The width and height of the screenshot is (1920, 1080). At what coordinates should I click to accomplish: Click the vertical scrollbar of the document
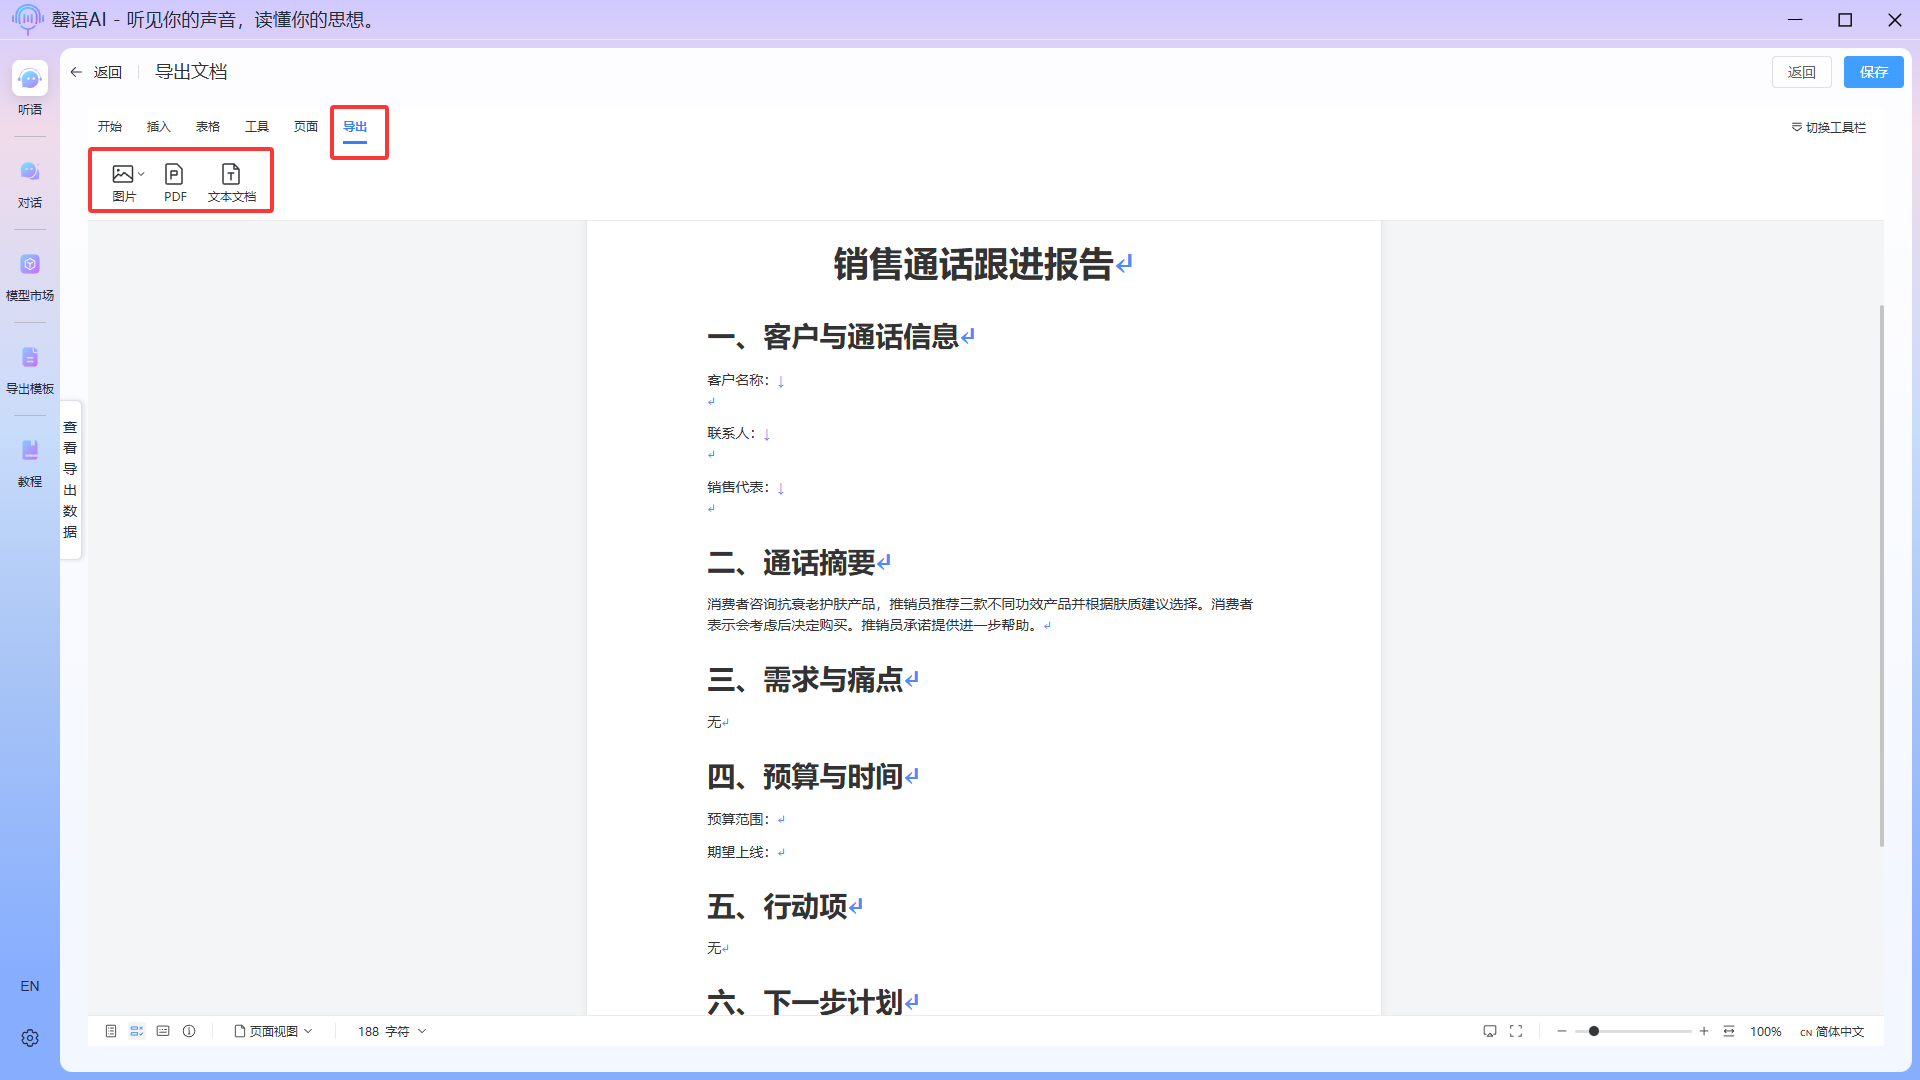tap(1881, 576)
